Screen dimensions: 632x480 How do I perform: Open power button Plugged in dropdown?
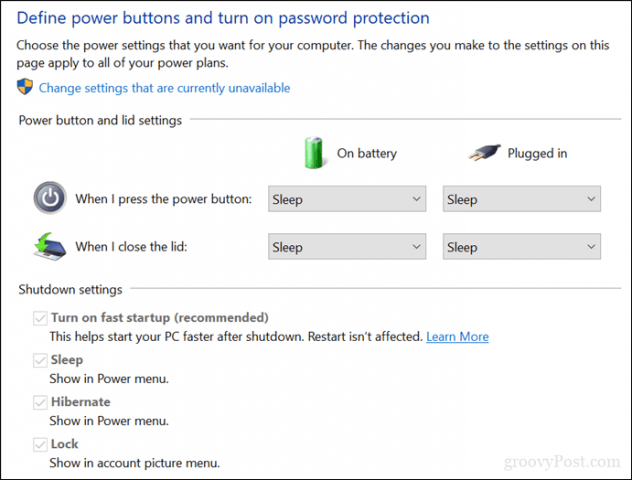pos(522,199)
